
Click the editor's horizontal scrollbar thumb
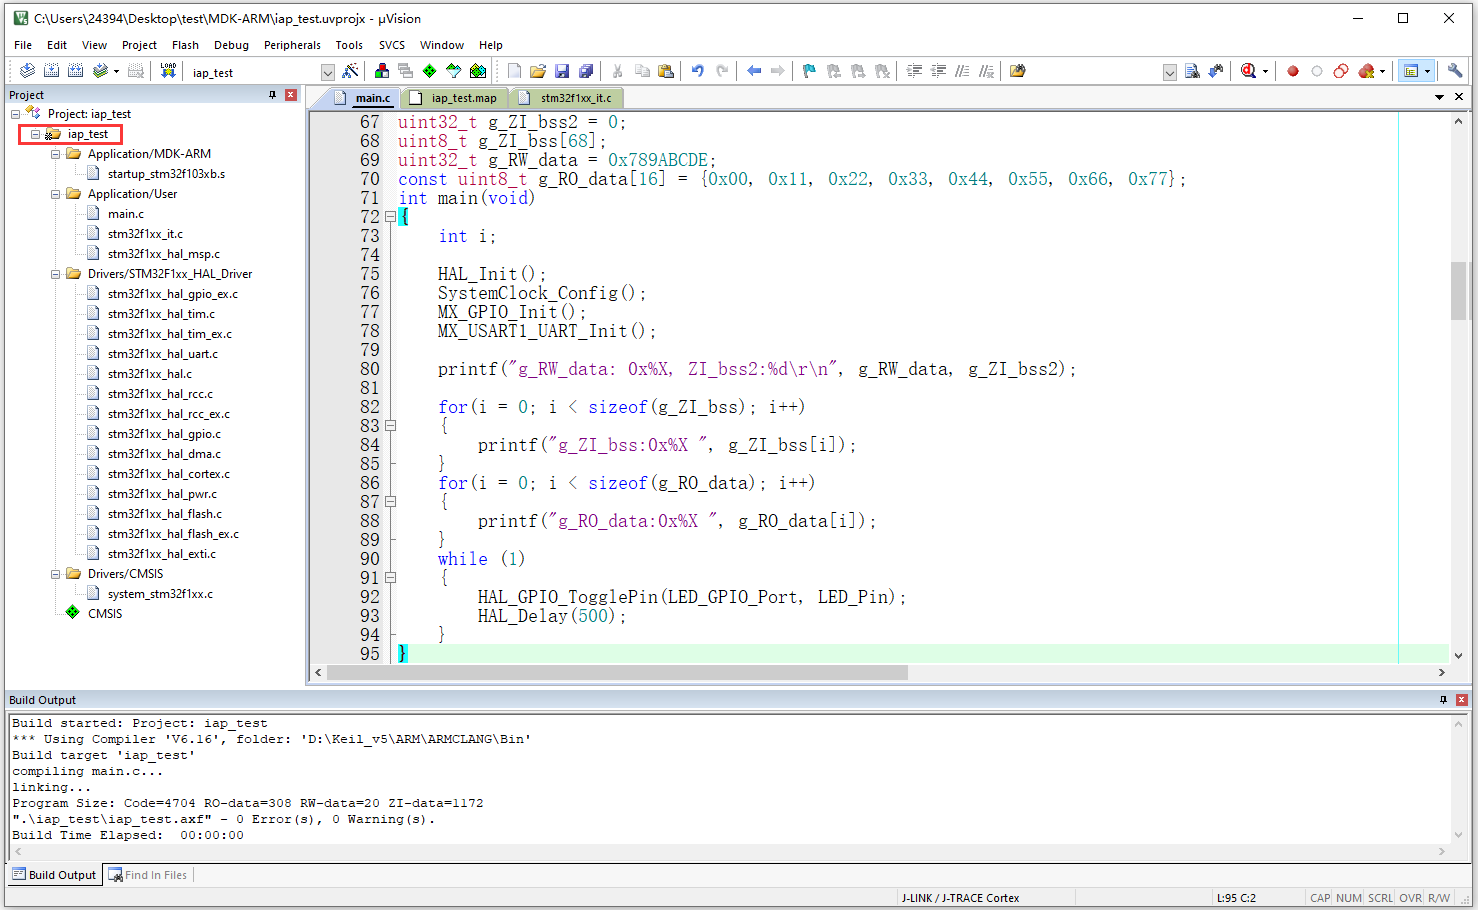[x=616, y=673]
